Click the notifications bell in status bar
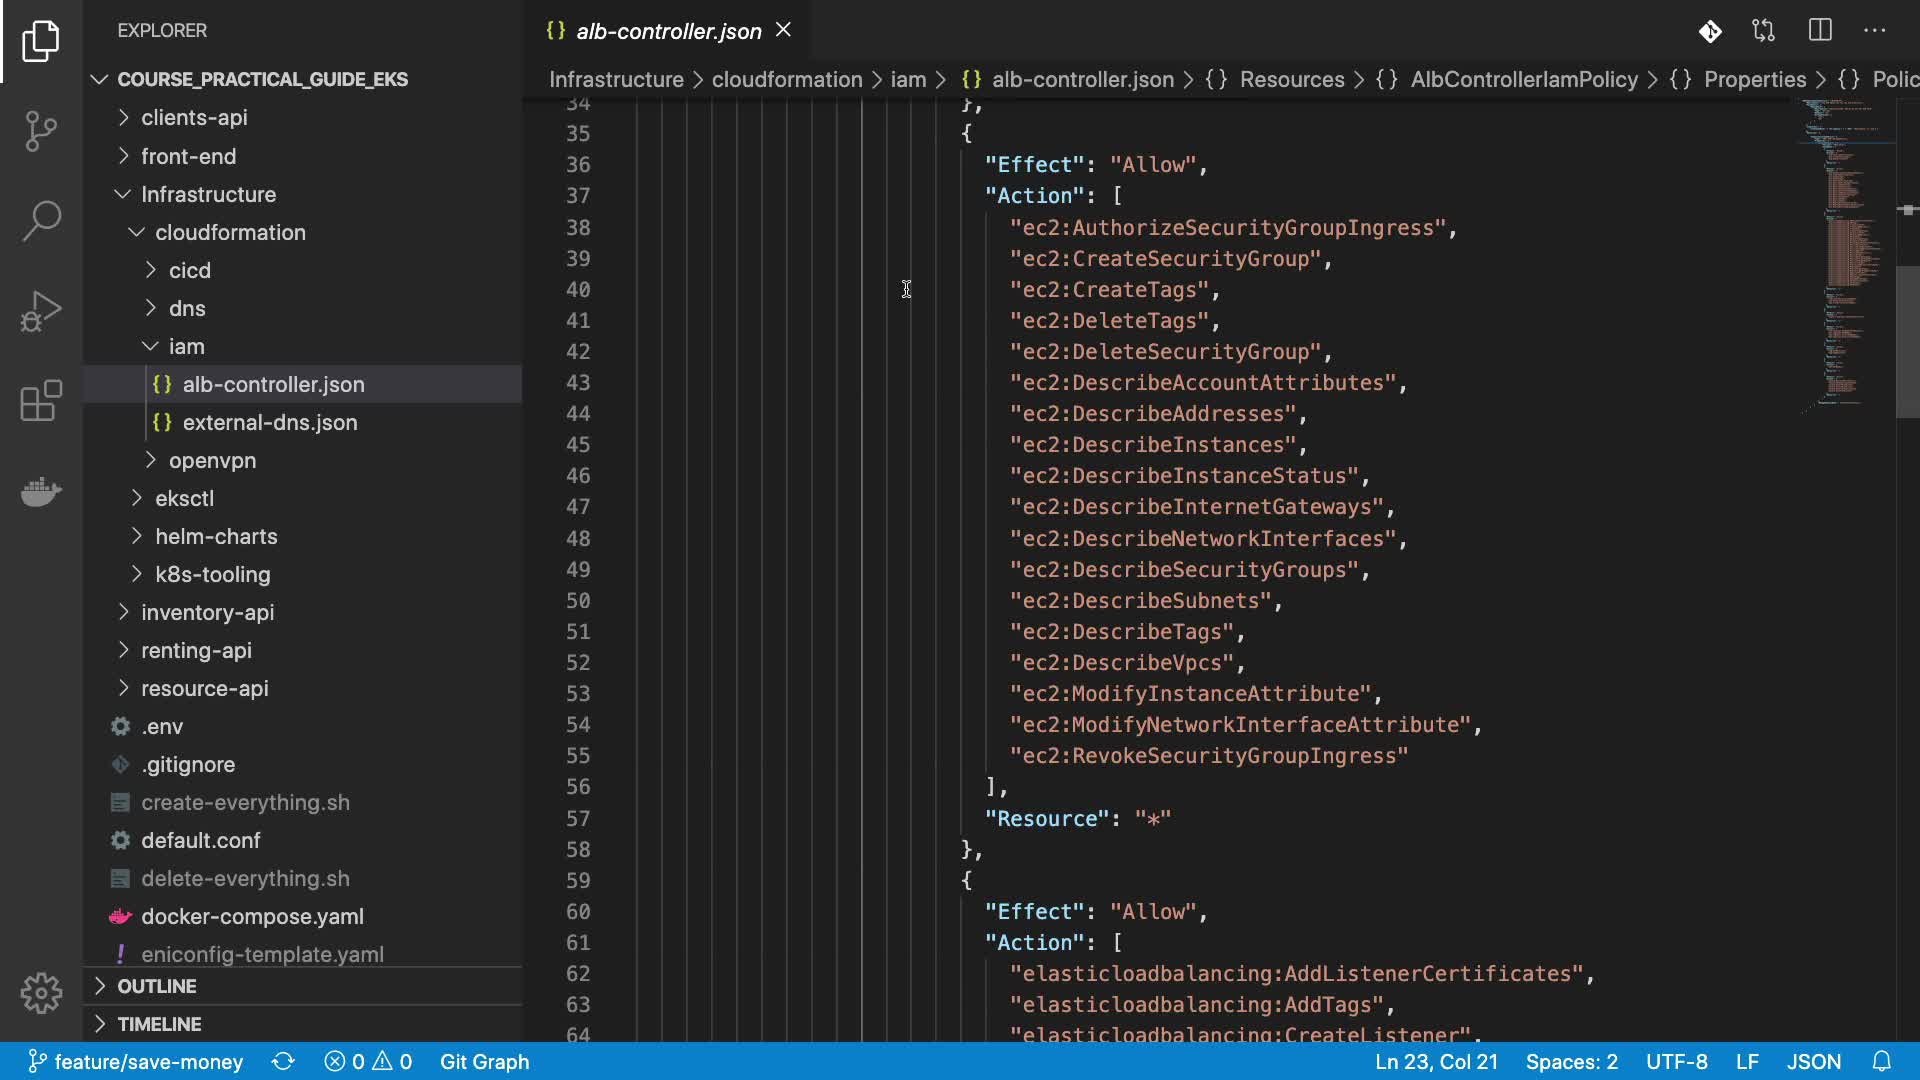This screenshot has width=1920, height=1080. coord(1882,1061)
